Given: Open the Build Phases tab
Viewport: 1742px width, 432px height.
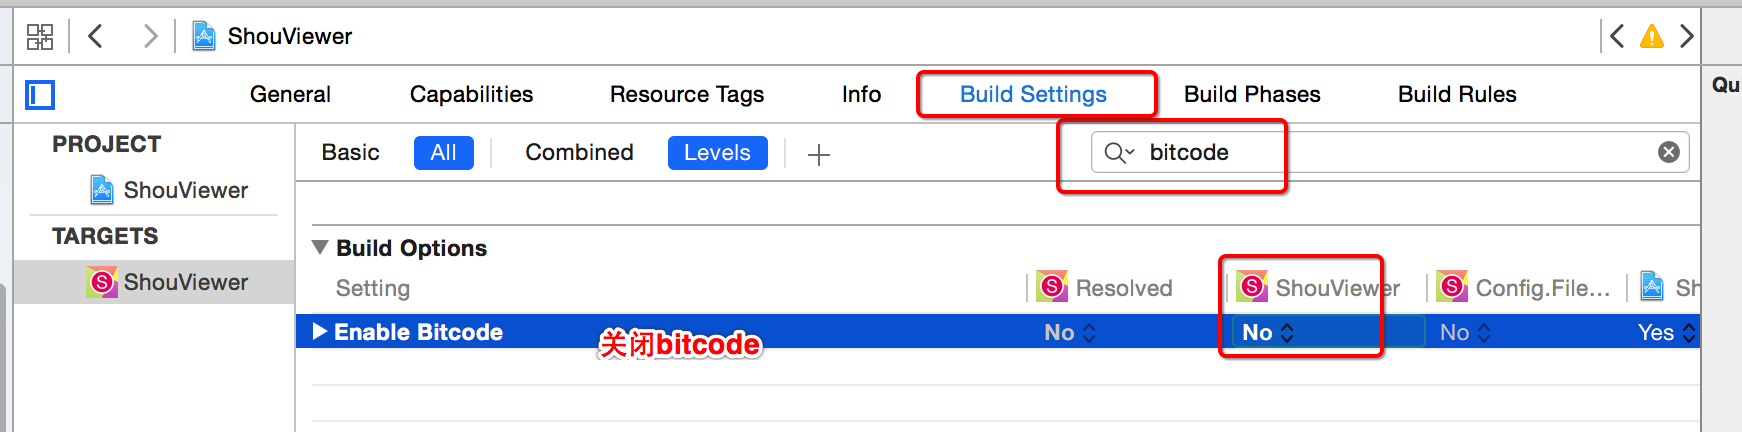Looking at the screenshot, I should click(1252, 95).
